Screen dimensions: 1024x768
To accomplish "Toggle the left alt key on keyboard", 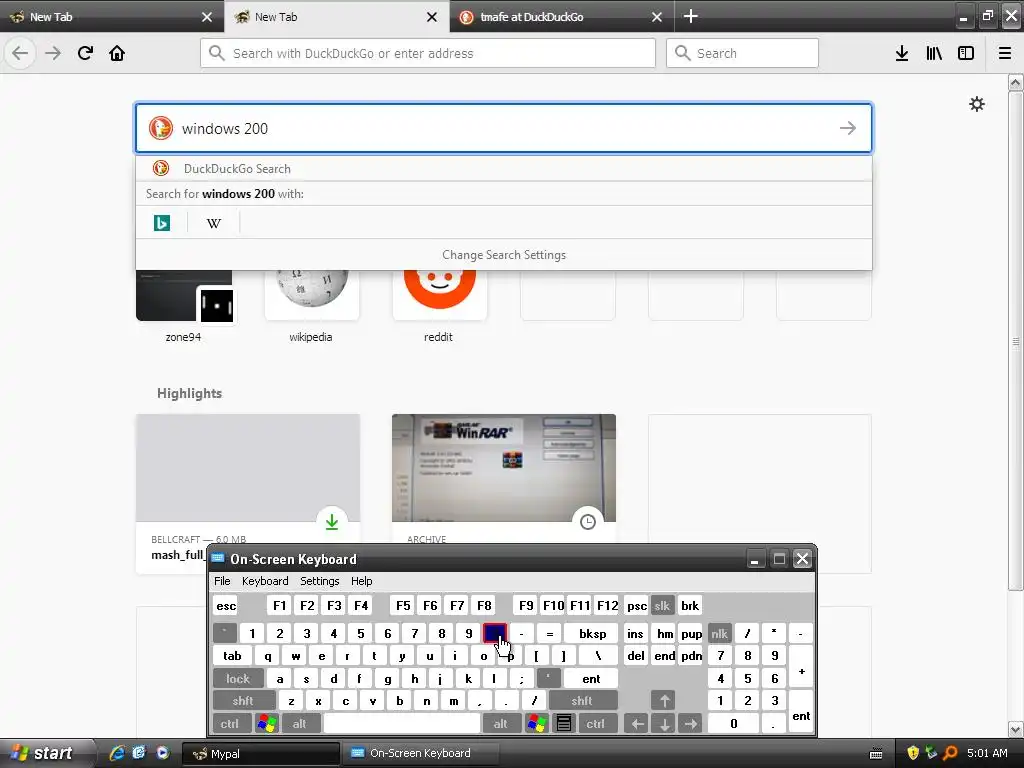I will pos(300,724).
